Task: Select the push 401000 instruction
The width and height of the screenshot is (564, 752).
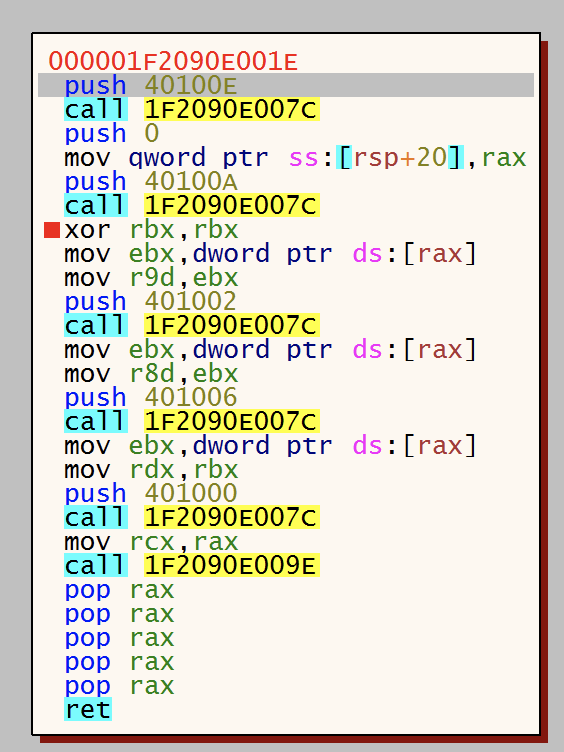Action: pos(151,493)
